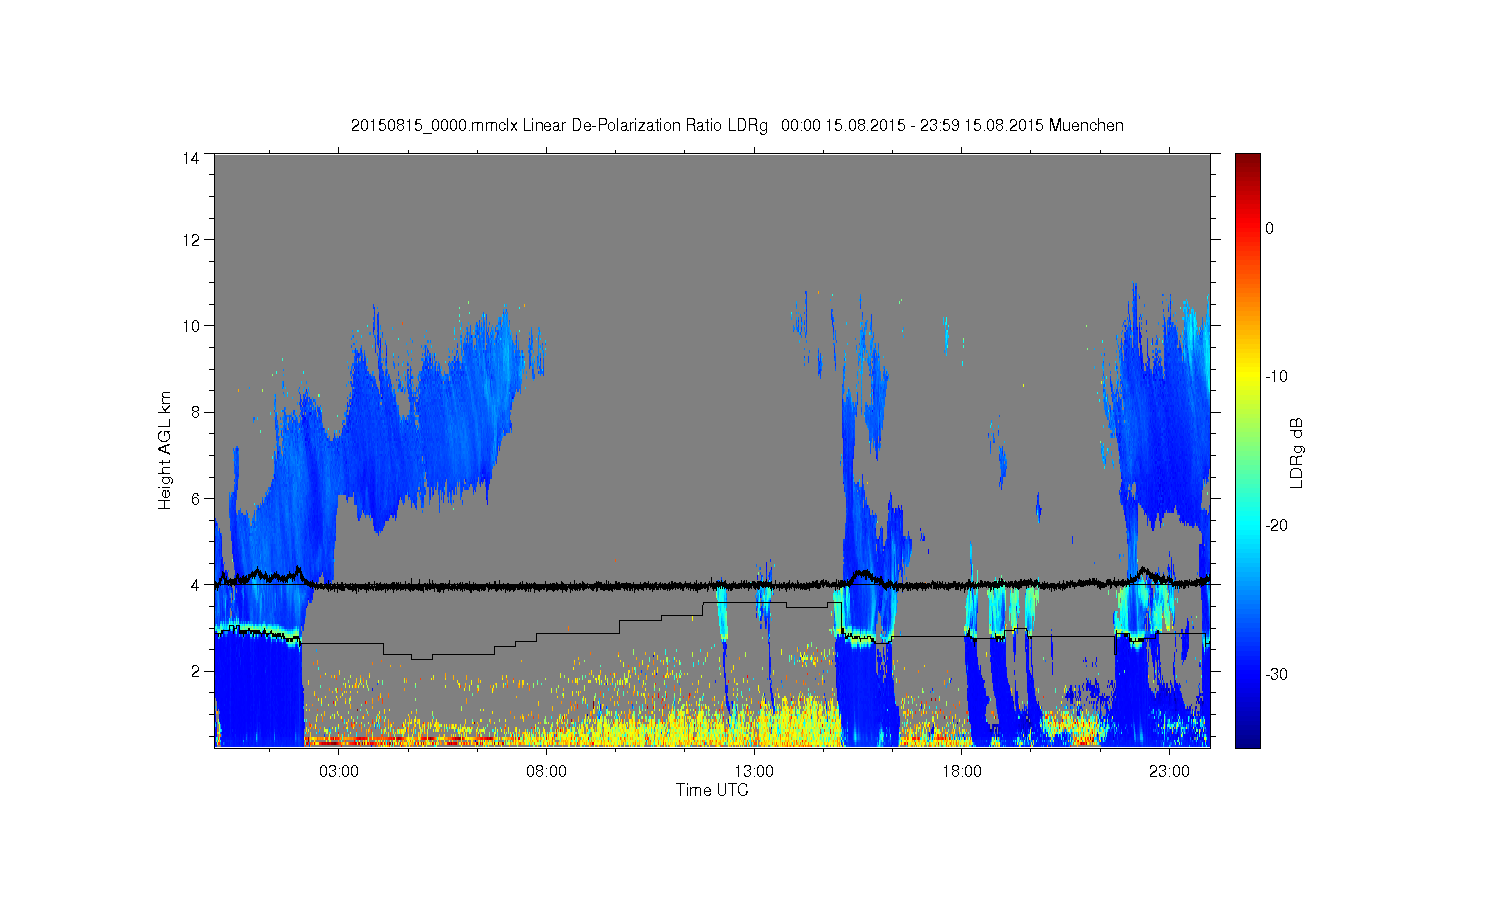The image size is (1500, 900).
Task: Click the yellow band of the colorbar
Action: tap(1248, 377)
